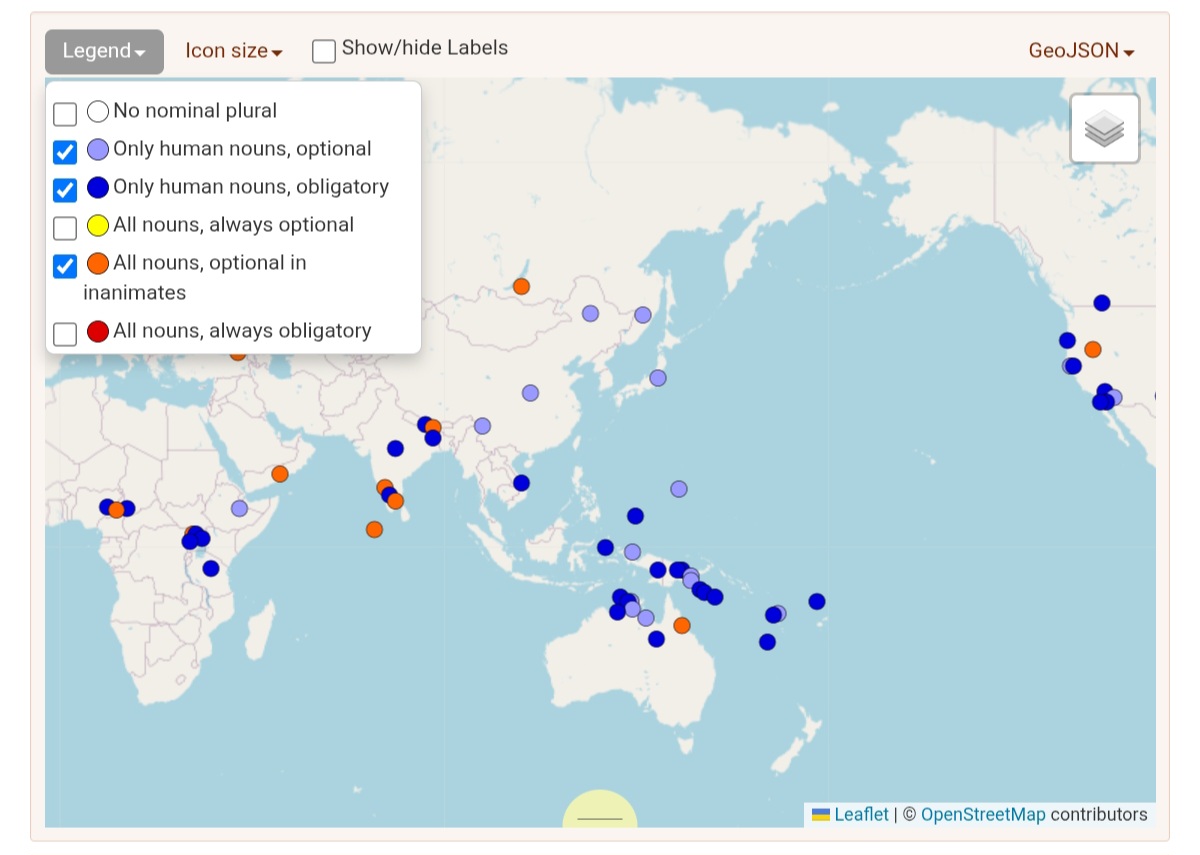Click the orange marker in Mongolia
This screenshot has width=1200, height=855.
coord(521,287)
